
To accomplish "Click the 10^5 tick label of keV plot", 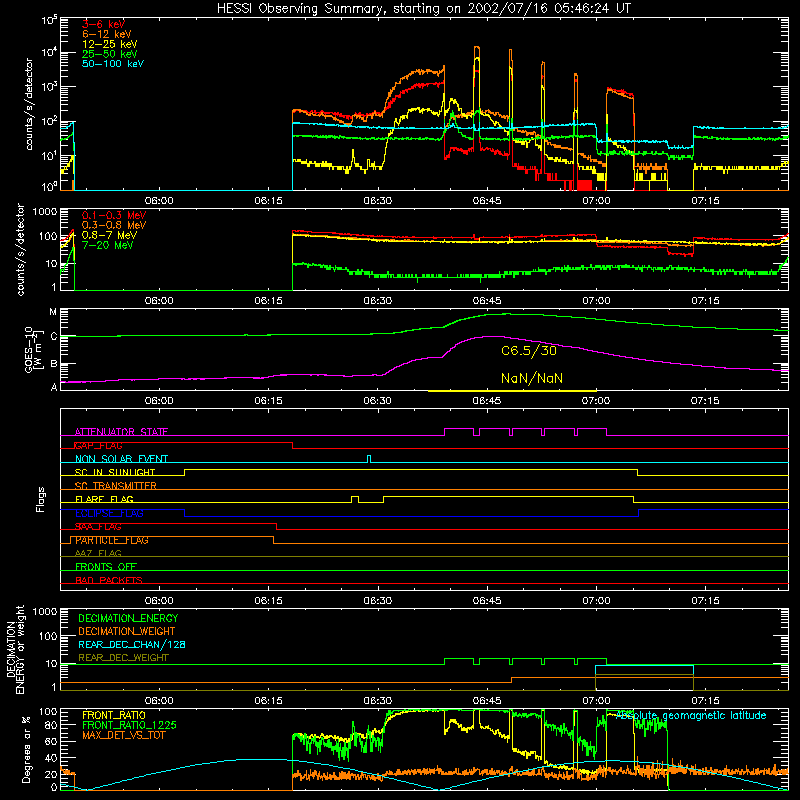I will coord(49,20).
